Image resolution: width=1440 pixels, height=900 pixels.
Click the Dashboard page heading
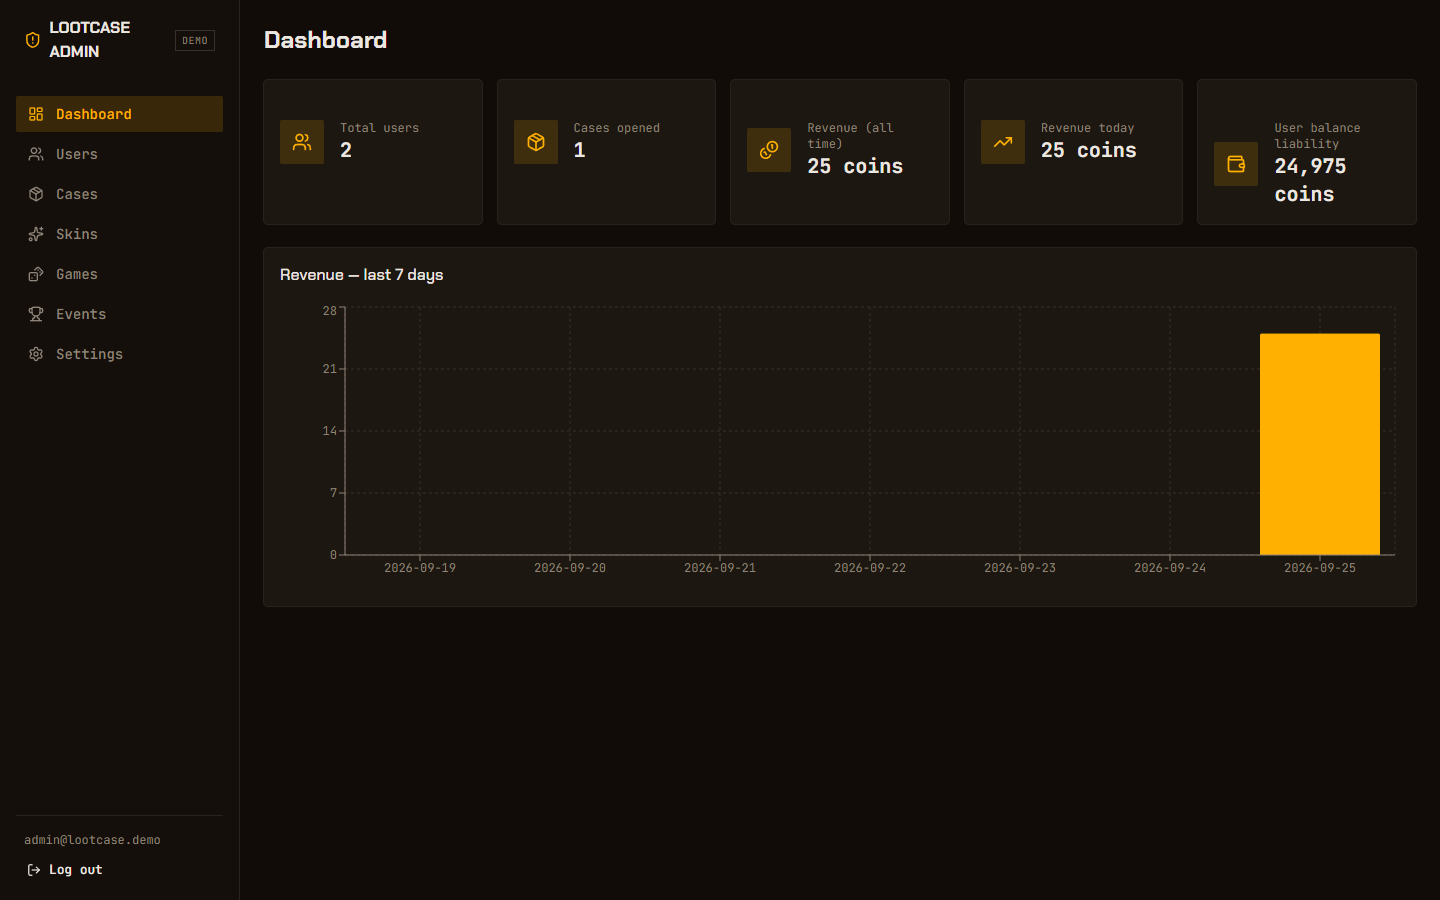click(x=325, y=40)
